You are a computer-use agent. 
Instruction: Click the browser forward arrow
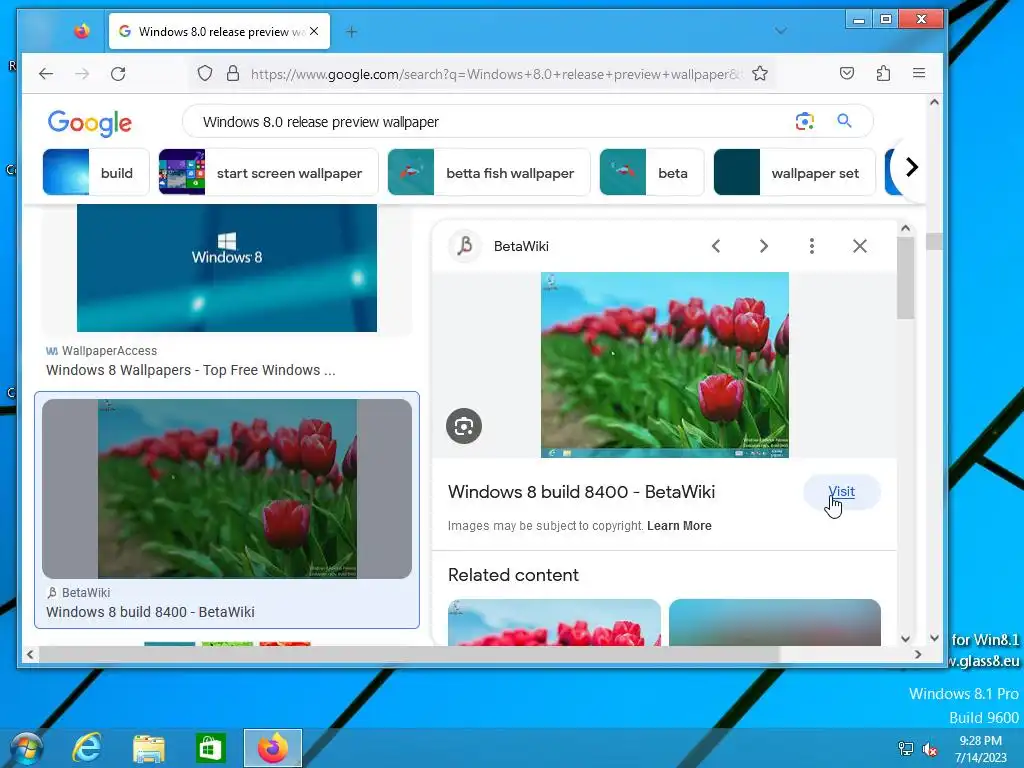(82, 74)
